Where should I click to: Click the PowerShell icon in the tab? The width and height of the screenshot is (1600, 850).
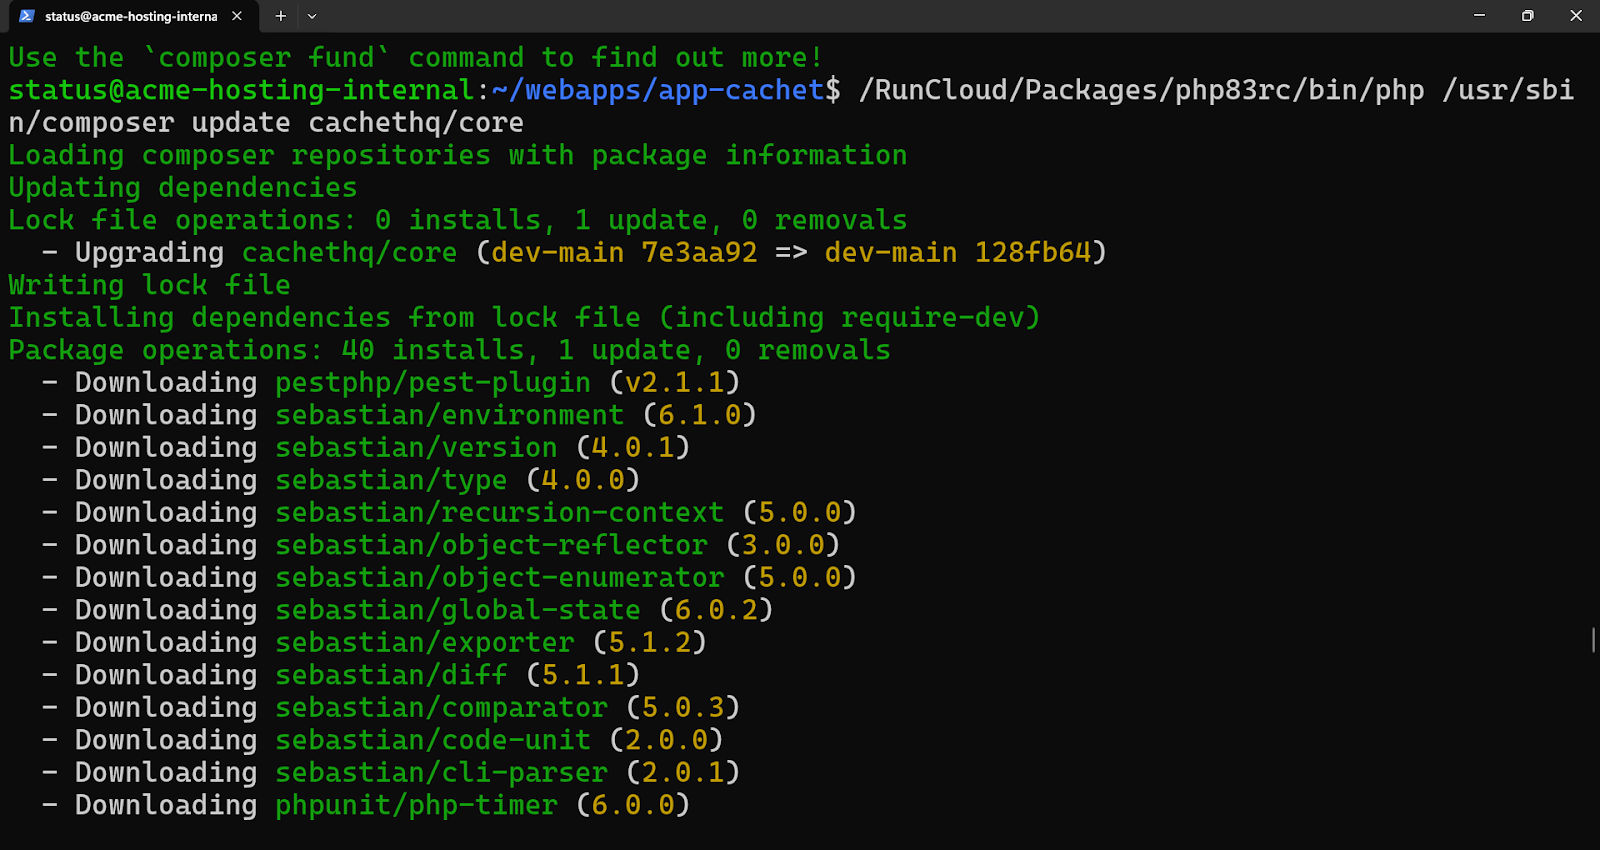point(27,16)
